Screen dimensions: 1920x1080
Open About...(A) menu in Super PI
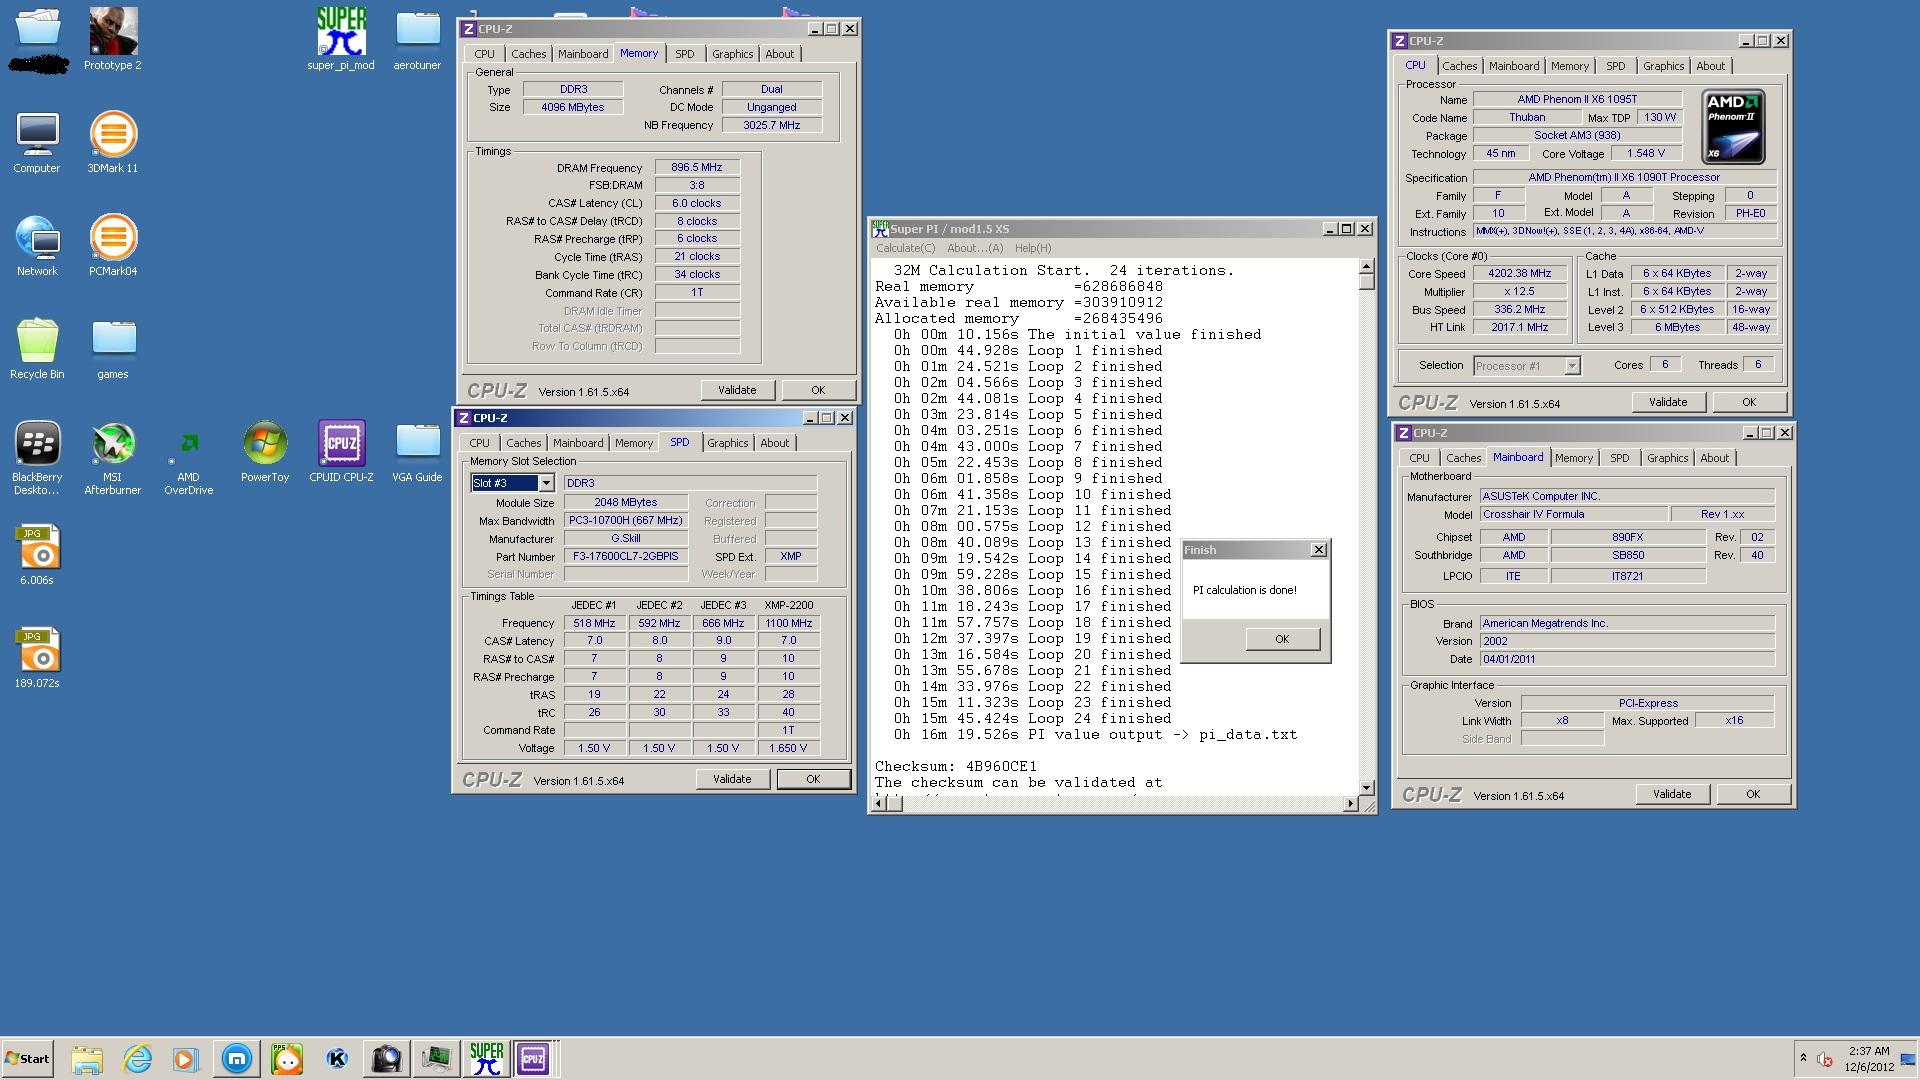[974, 248]
